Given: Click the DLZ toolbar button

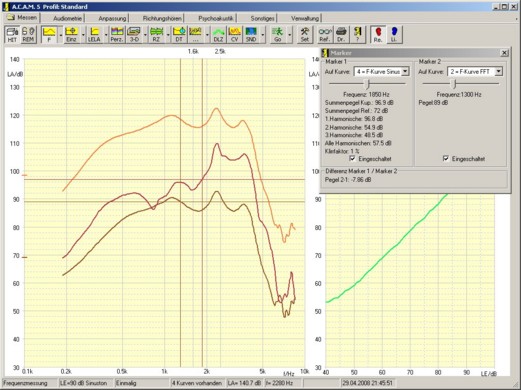Looking at the screenshot, I should [x=218, y=35].
